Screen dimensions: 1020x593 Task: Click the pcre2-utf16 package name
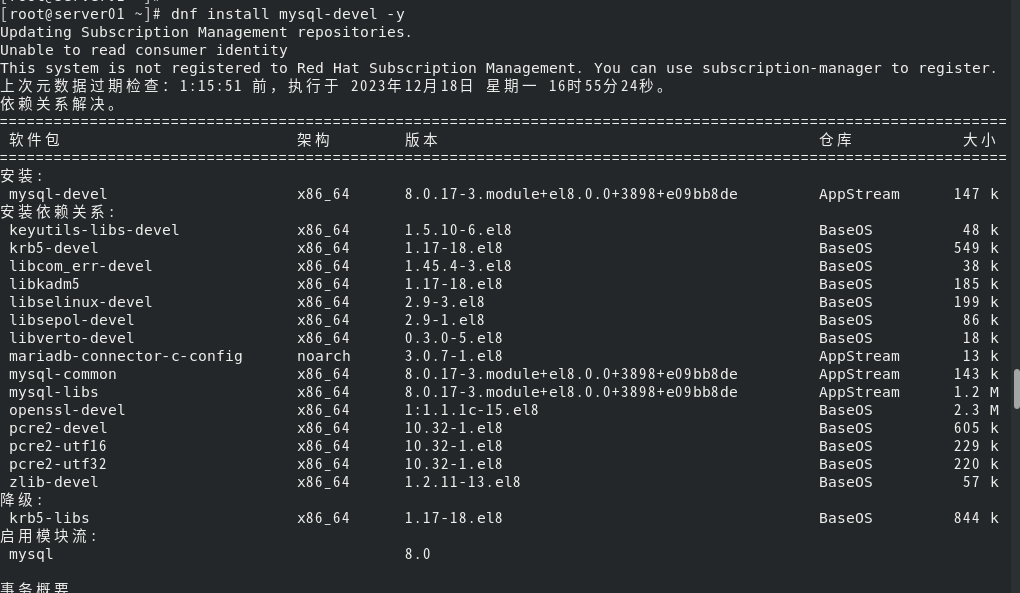[58, 446]
